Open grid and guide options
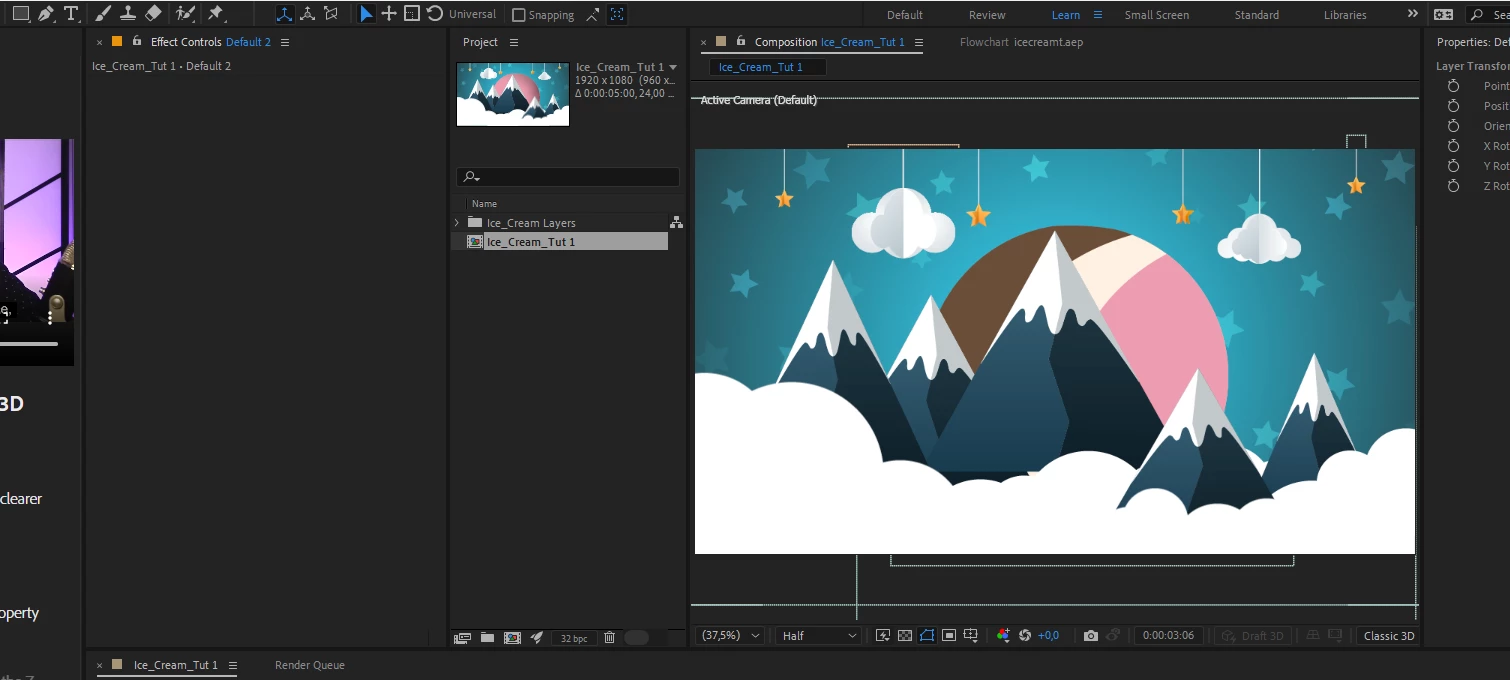Screen dimensions: 1510x680 tap(971, 636)
